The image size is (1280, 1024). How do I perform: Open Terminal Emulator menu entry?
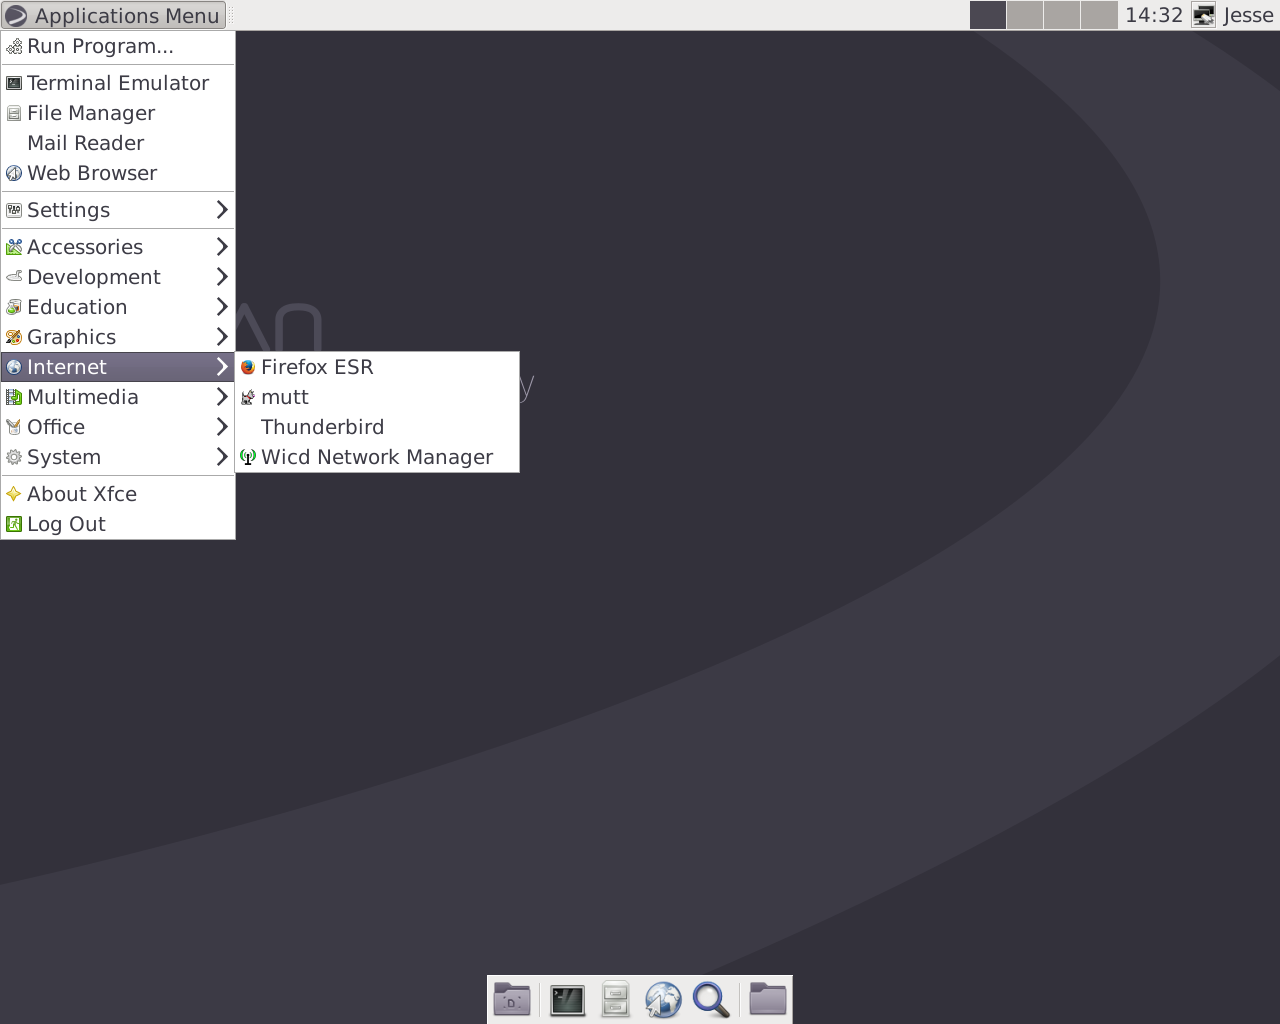tap(118, 83)
